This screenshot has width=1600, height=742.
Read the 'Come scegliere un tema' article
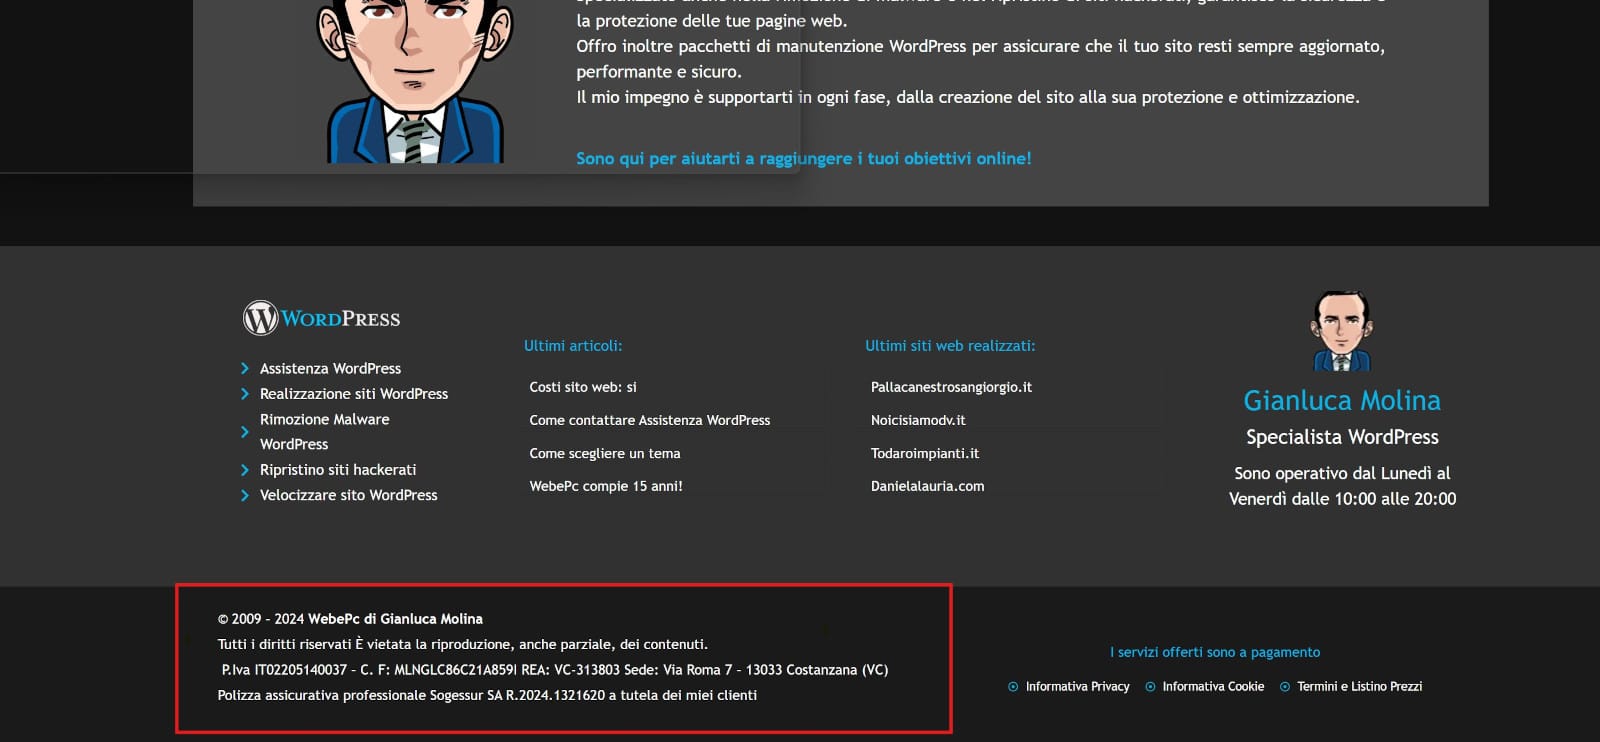click(x=604, y=453)
